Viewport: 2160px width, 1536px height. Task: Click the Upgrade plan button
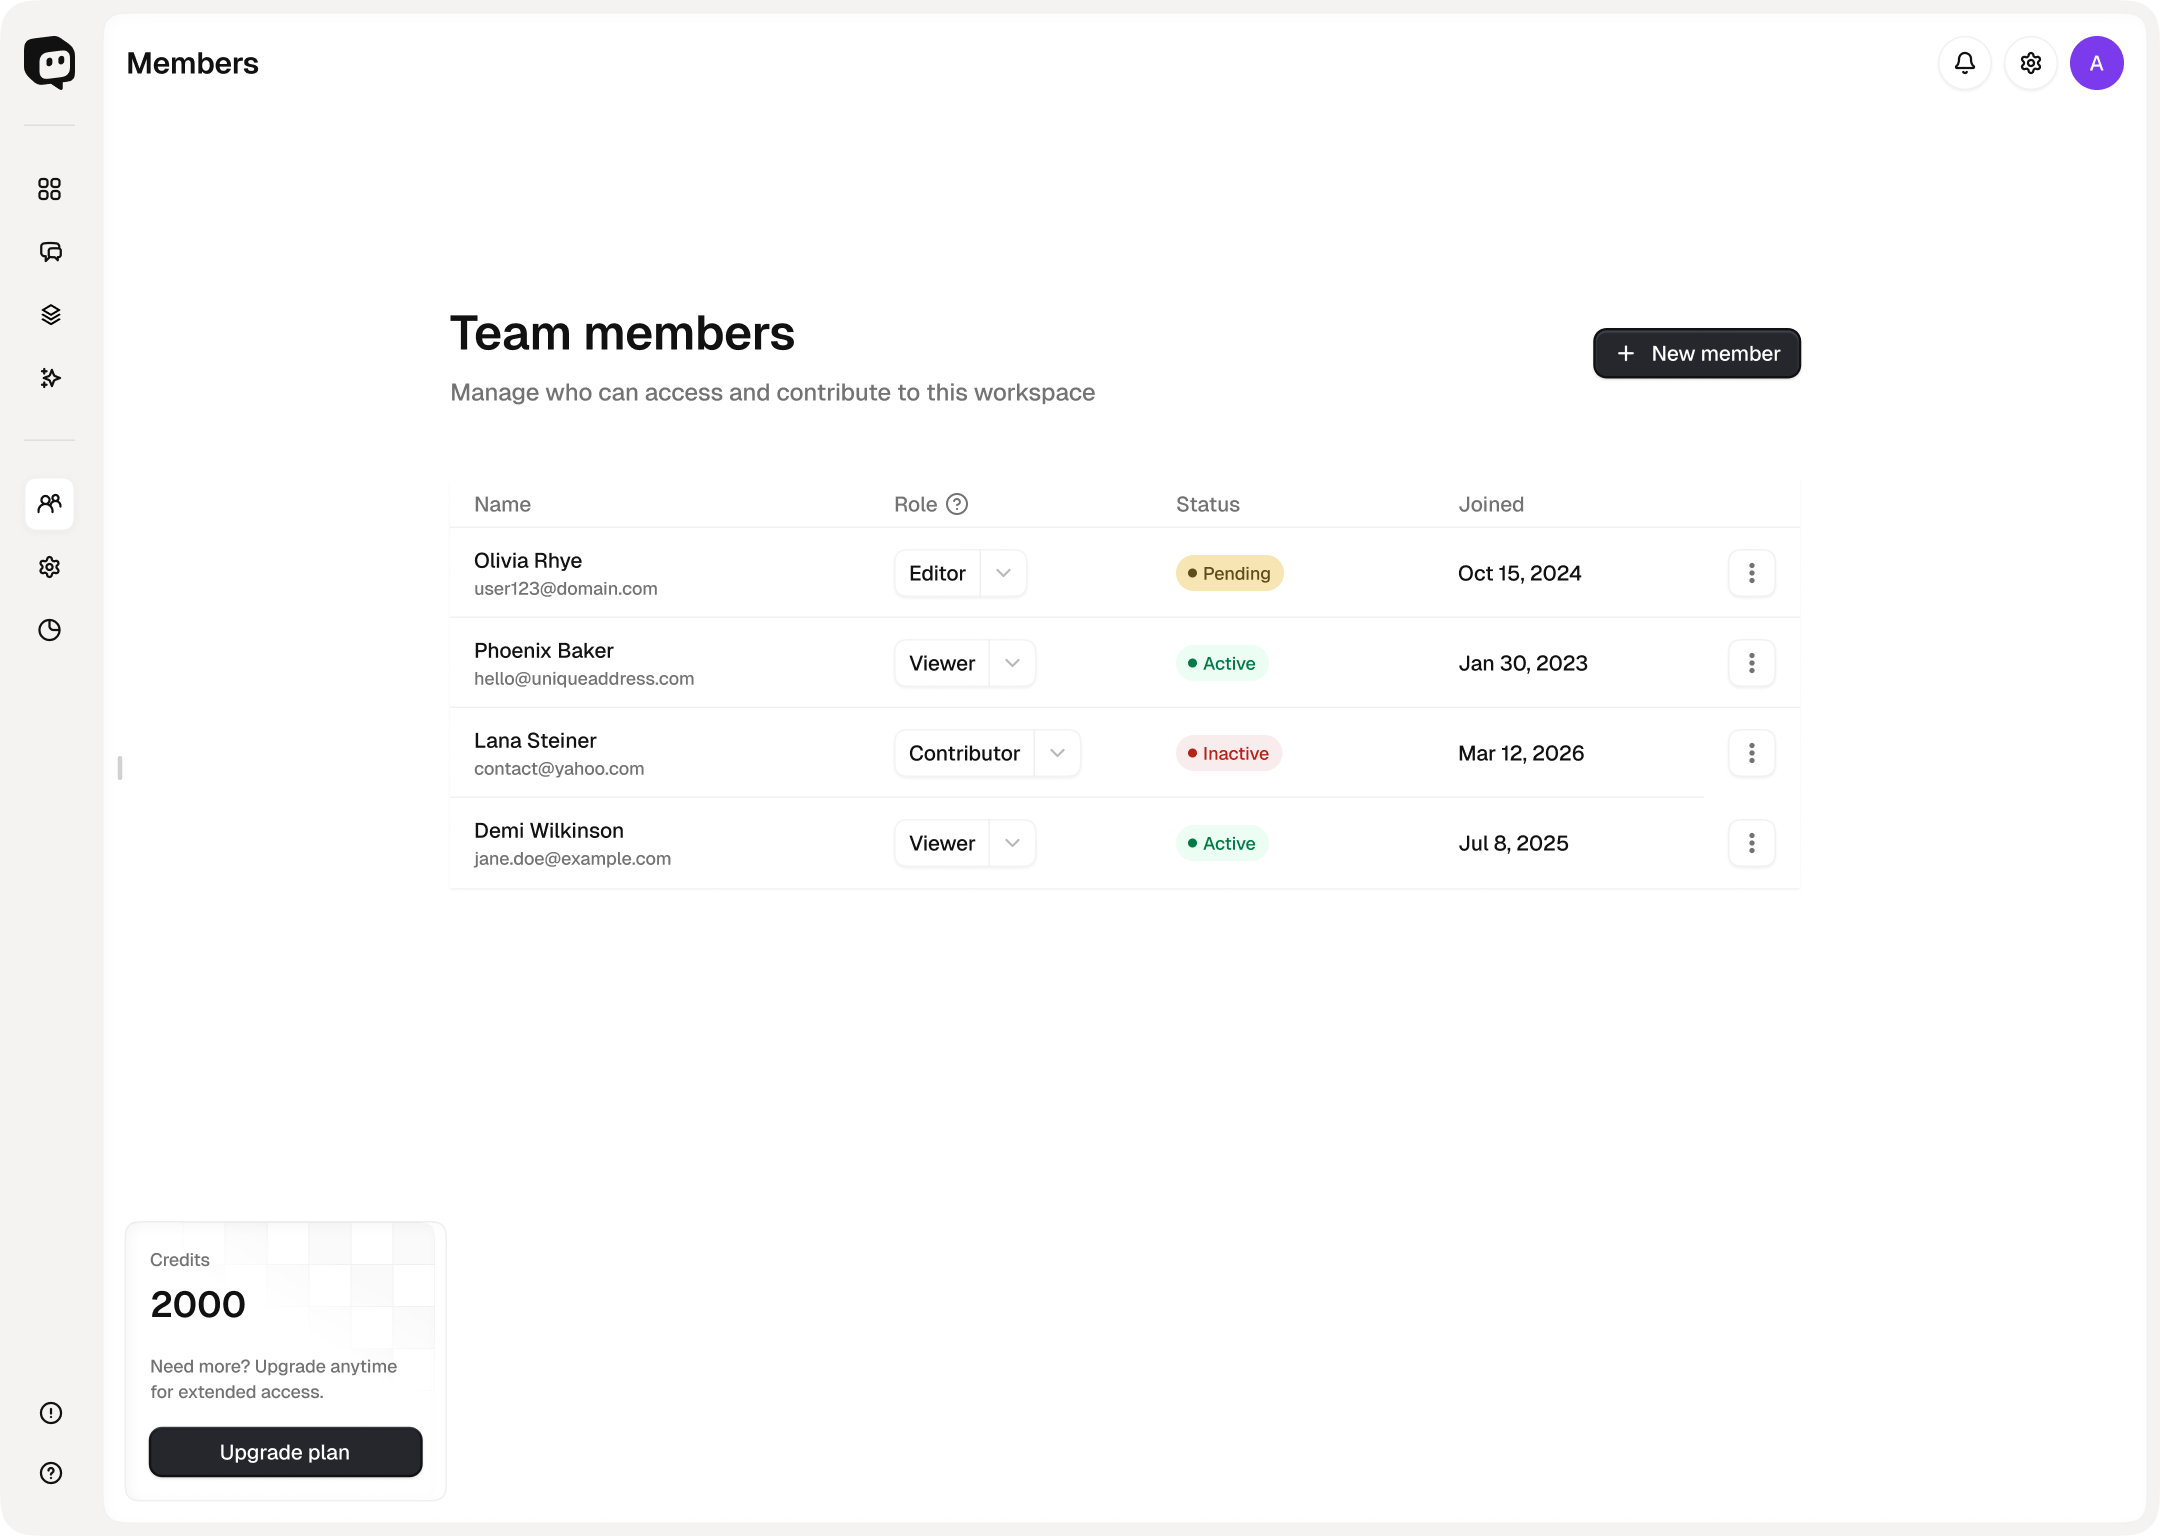click(285, 1452)
